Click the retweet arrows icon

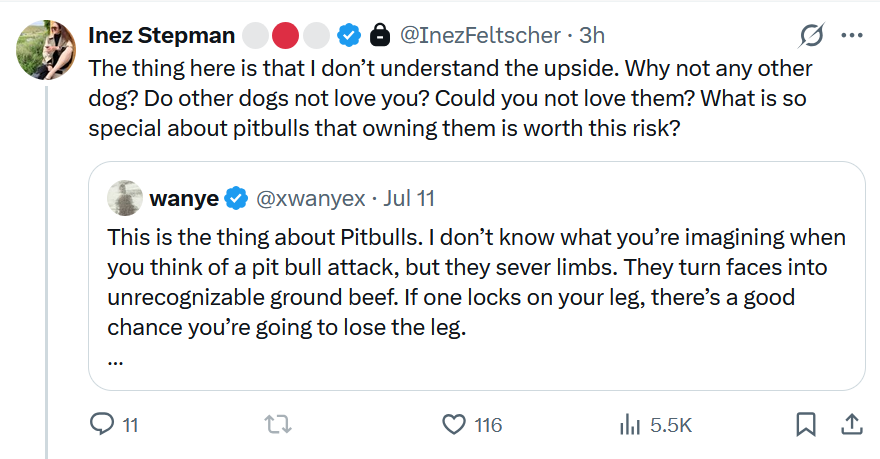click(x=278, y=425)
